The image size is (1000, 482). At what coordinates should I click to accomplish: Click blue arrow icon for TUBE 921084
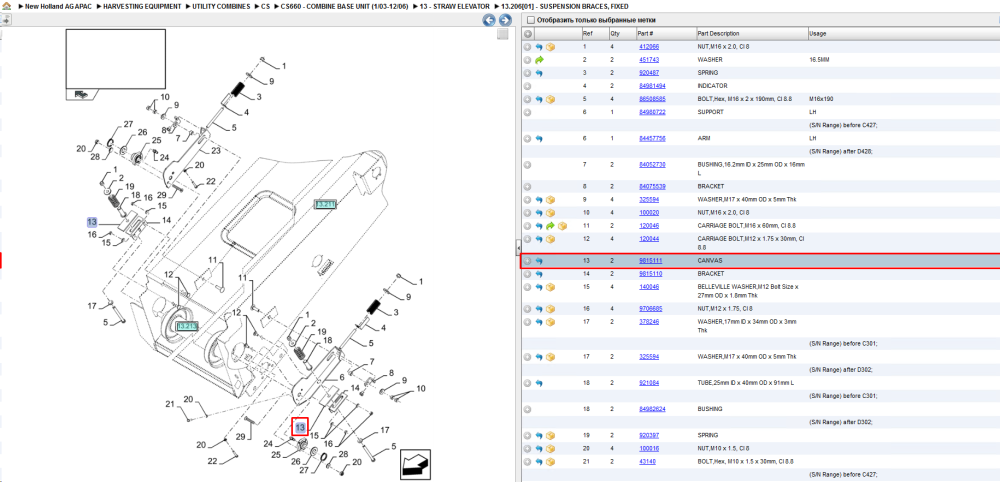tap(539, 383)
